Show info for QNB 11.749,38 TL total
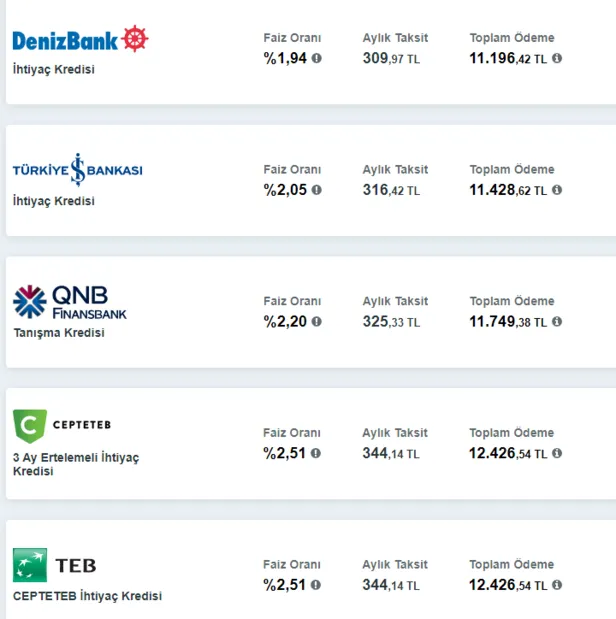The image size is (616, 619). pos(557,322)
